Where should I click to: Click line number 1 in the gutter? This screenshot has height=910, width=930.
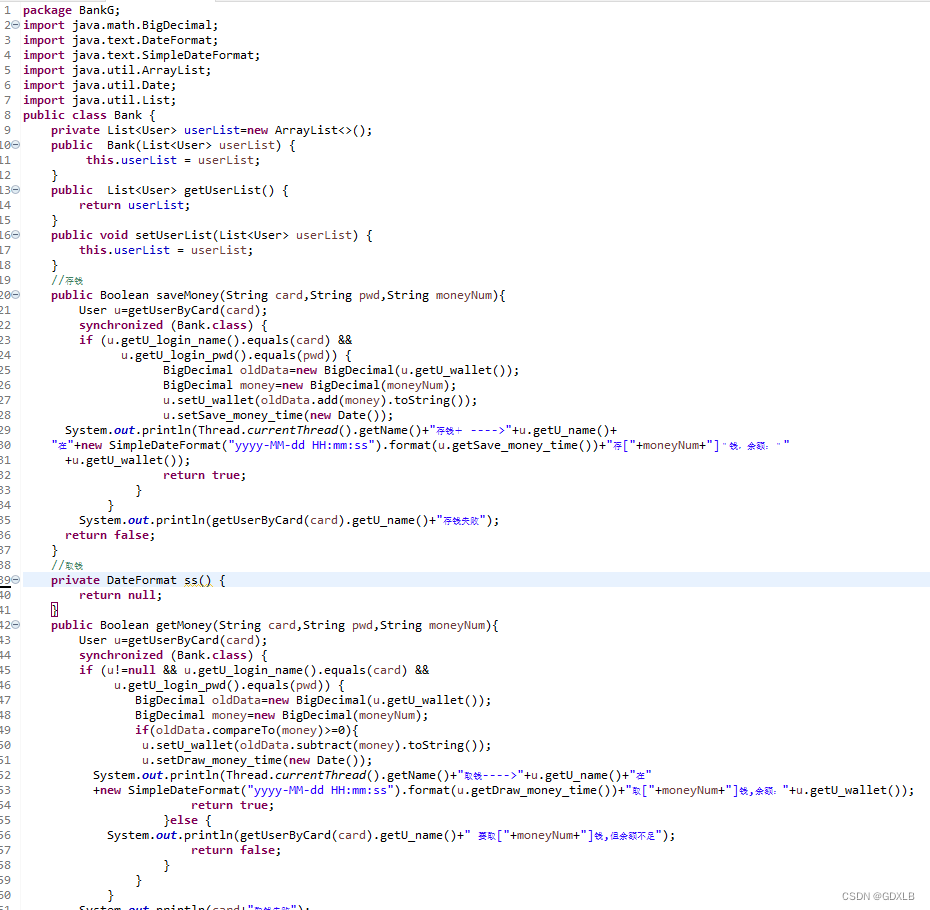pyautogui.click(x=8, y=10)
